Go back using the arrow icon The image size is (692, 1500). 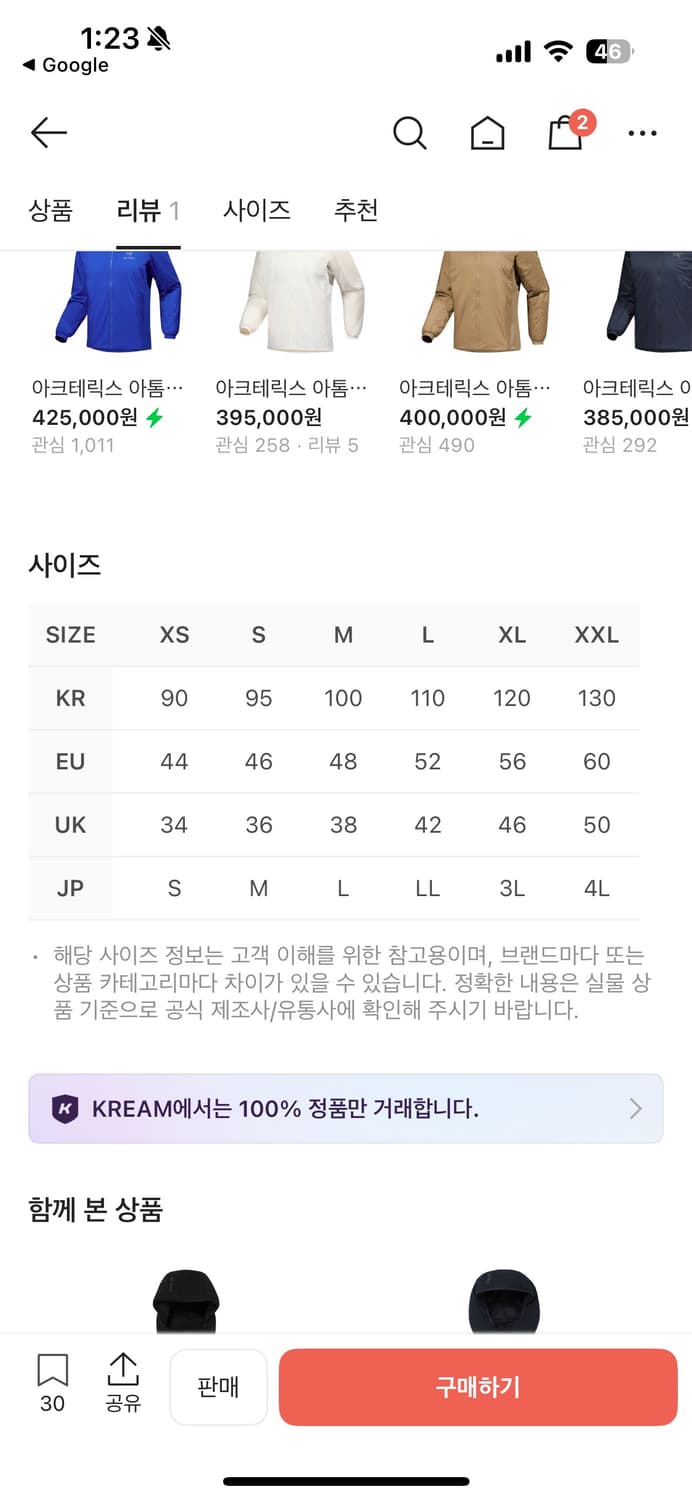click(x=48, y=132)
